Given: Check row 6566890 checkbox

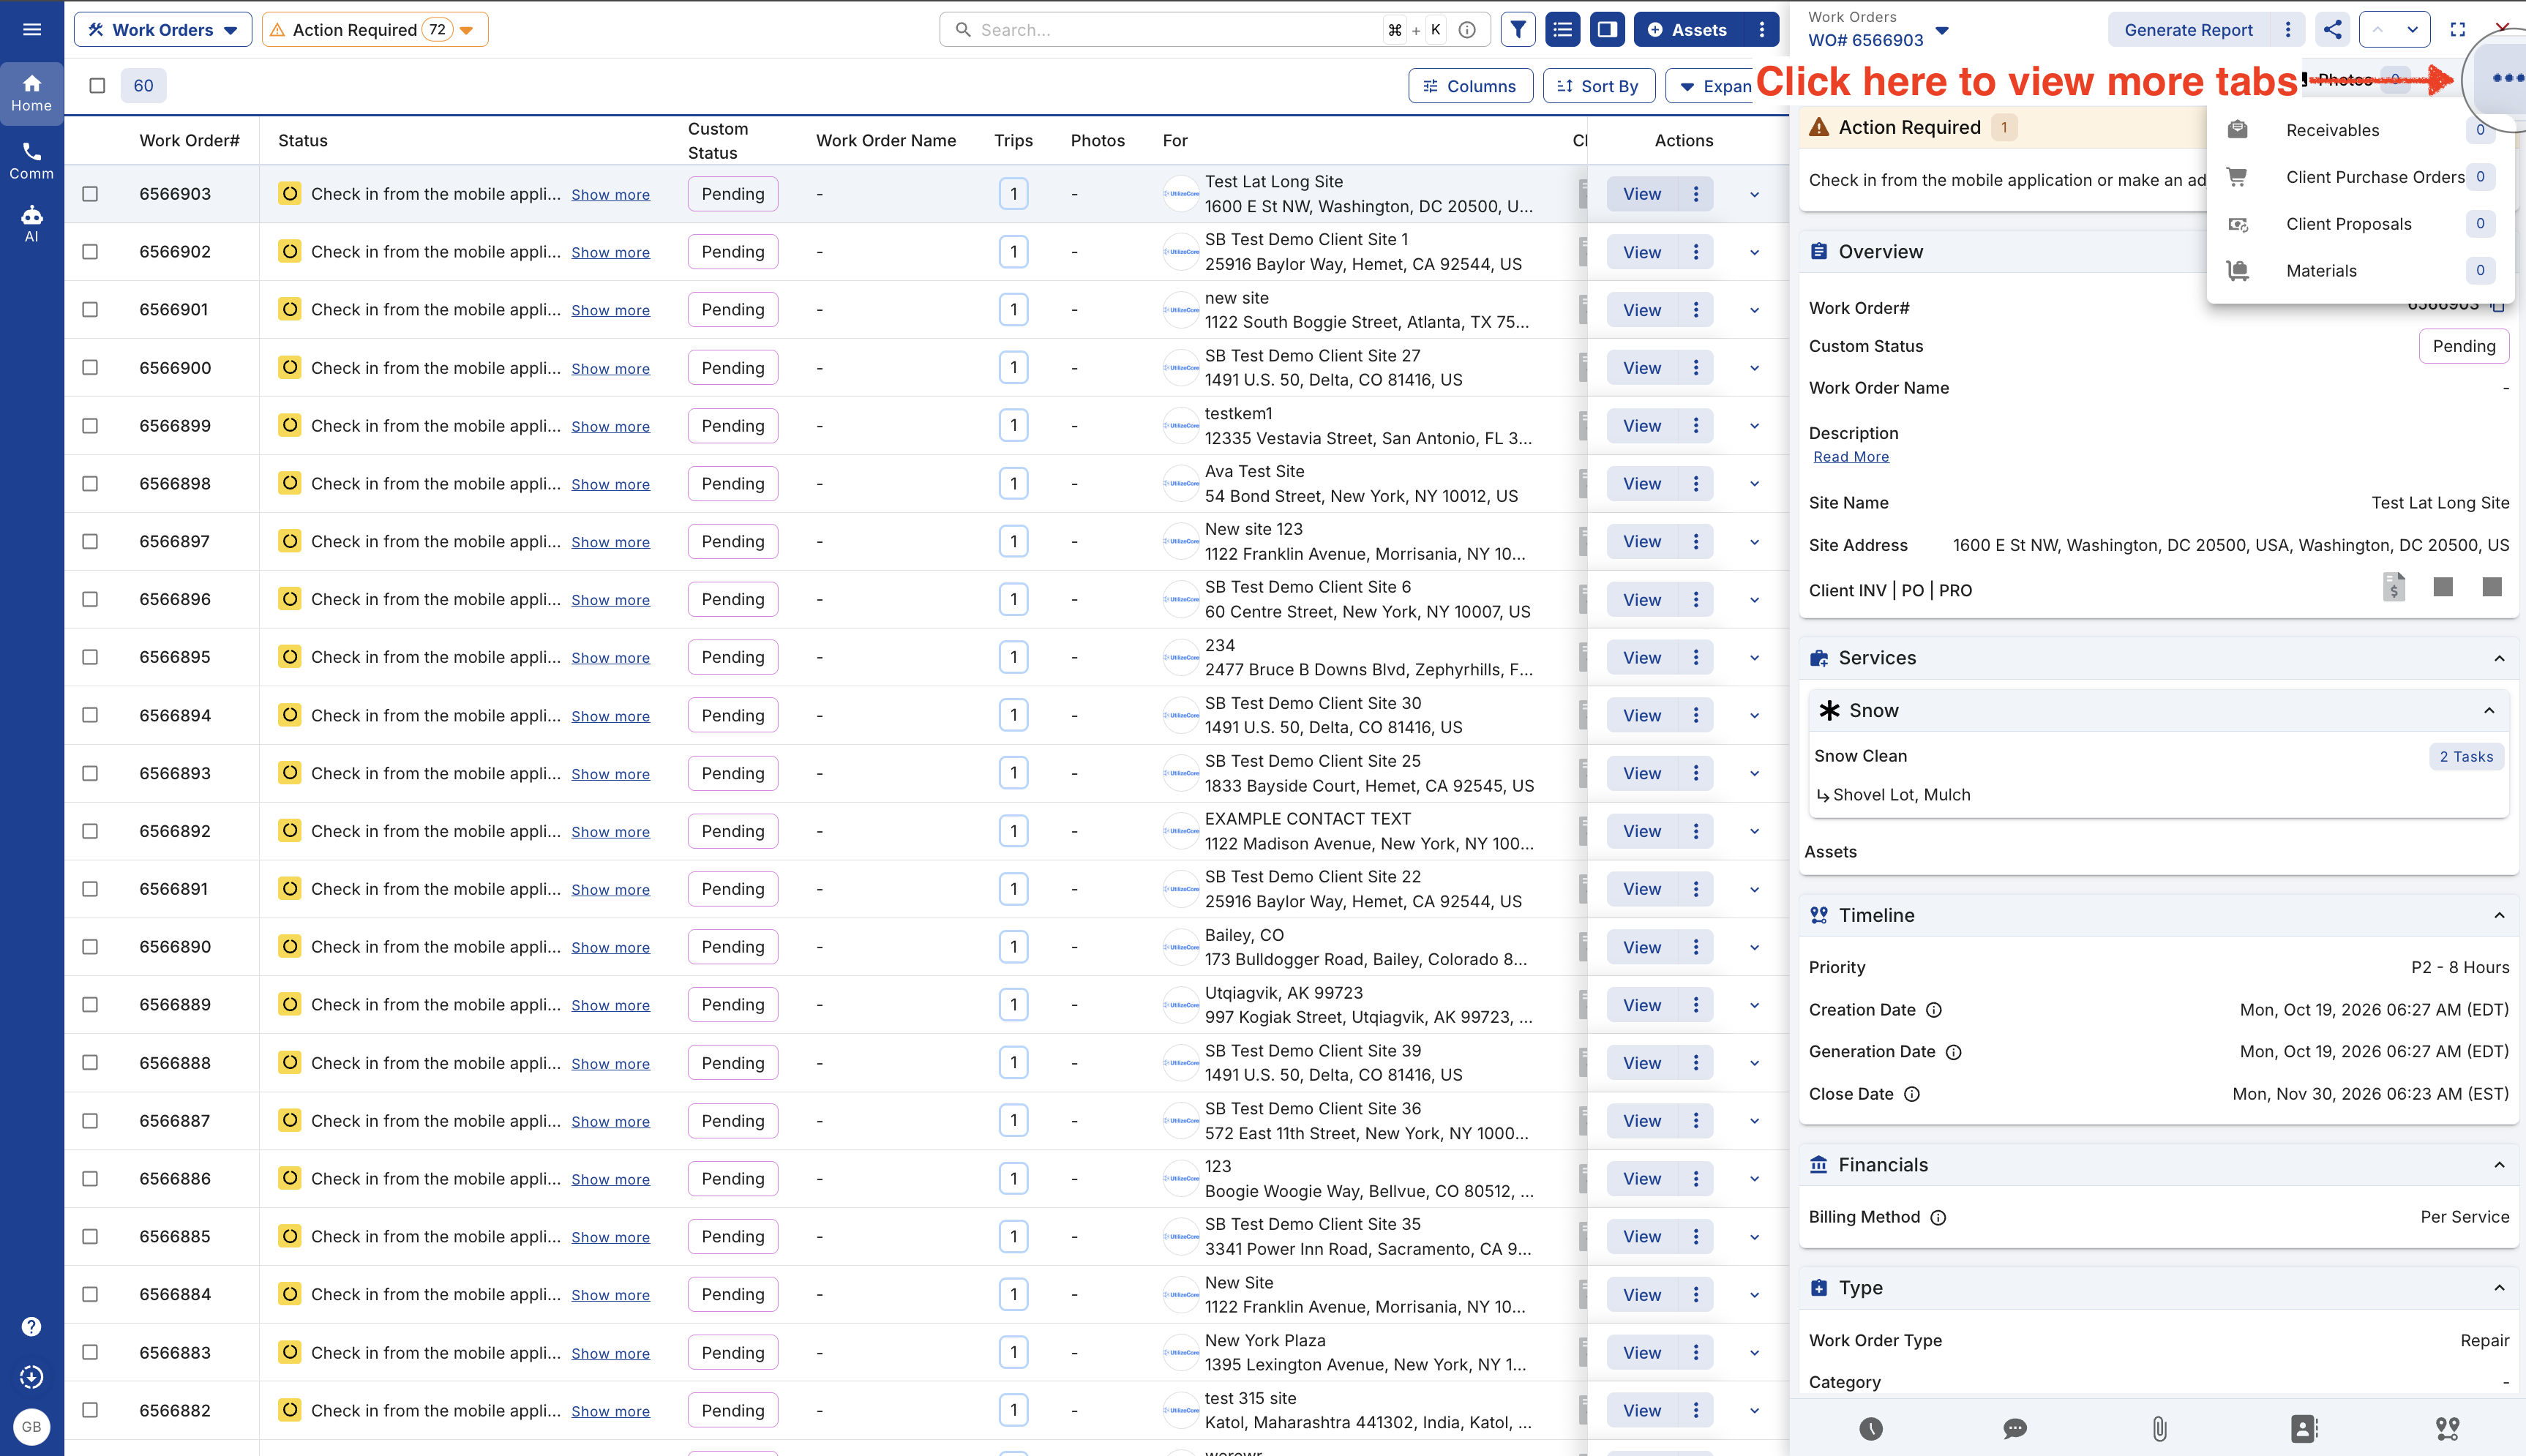Looking at the screenshot, I should (90, 946).
